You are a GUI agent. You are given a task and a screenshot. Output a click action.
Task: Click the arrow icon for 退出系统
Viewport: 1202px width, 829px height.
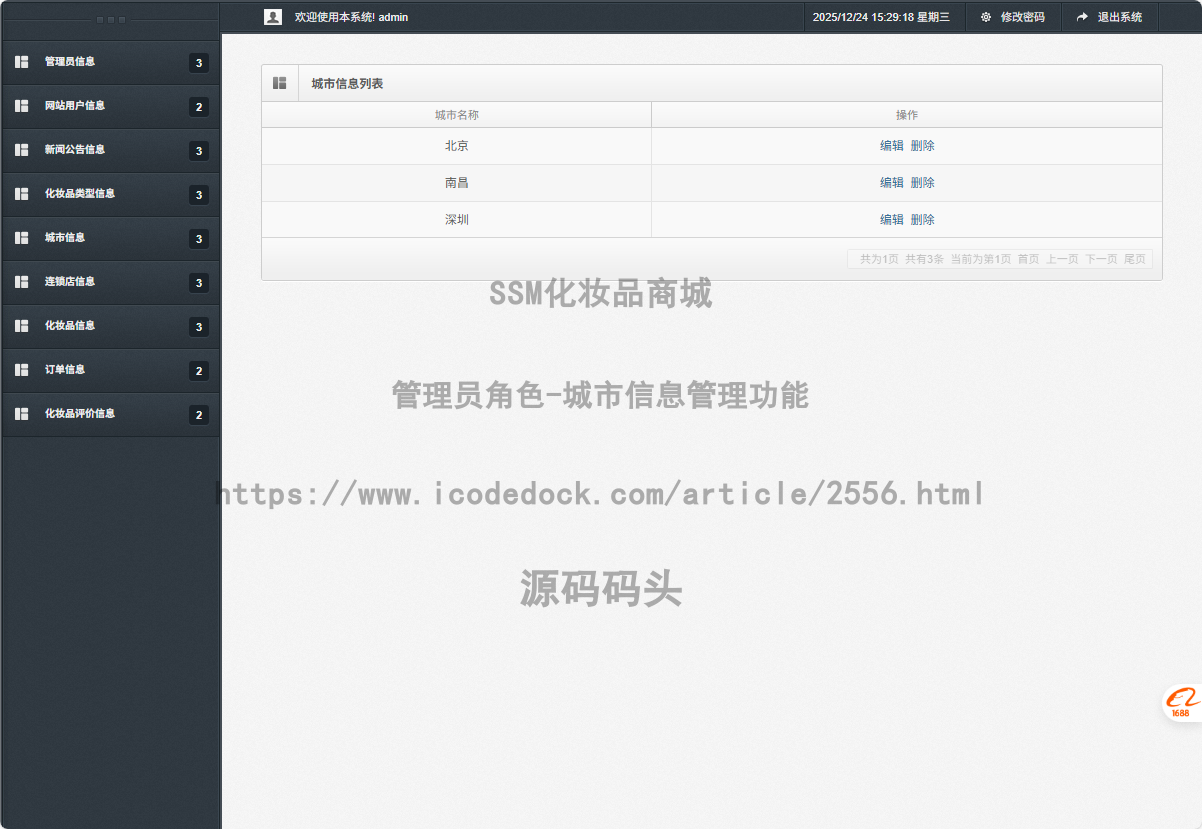click(1082, 17)
